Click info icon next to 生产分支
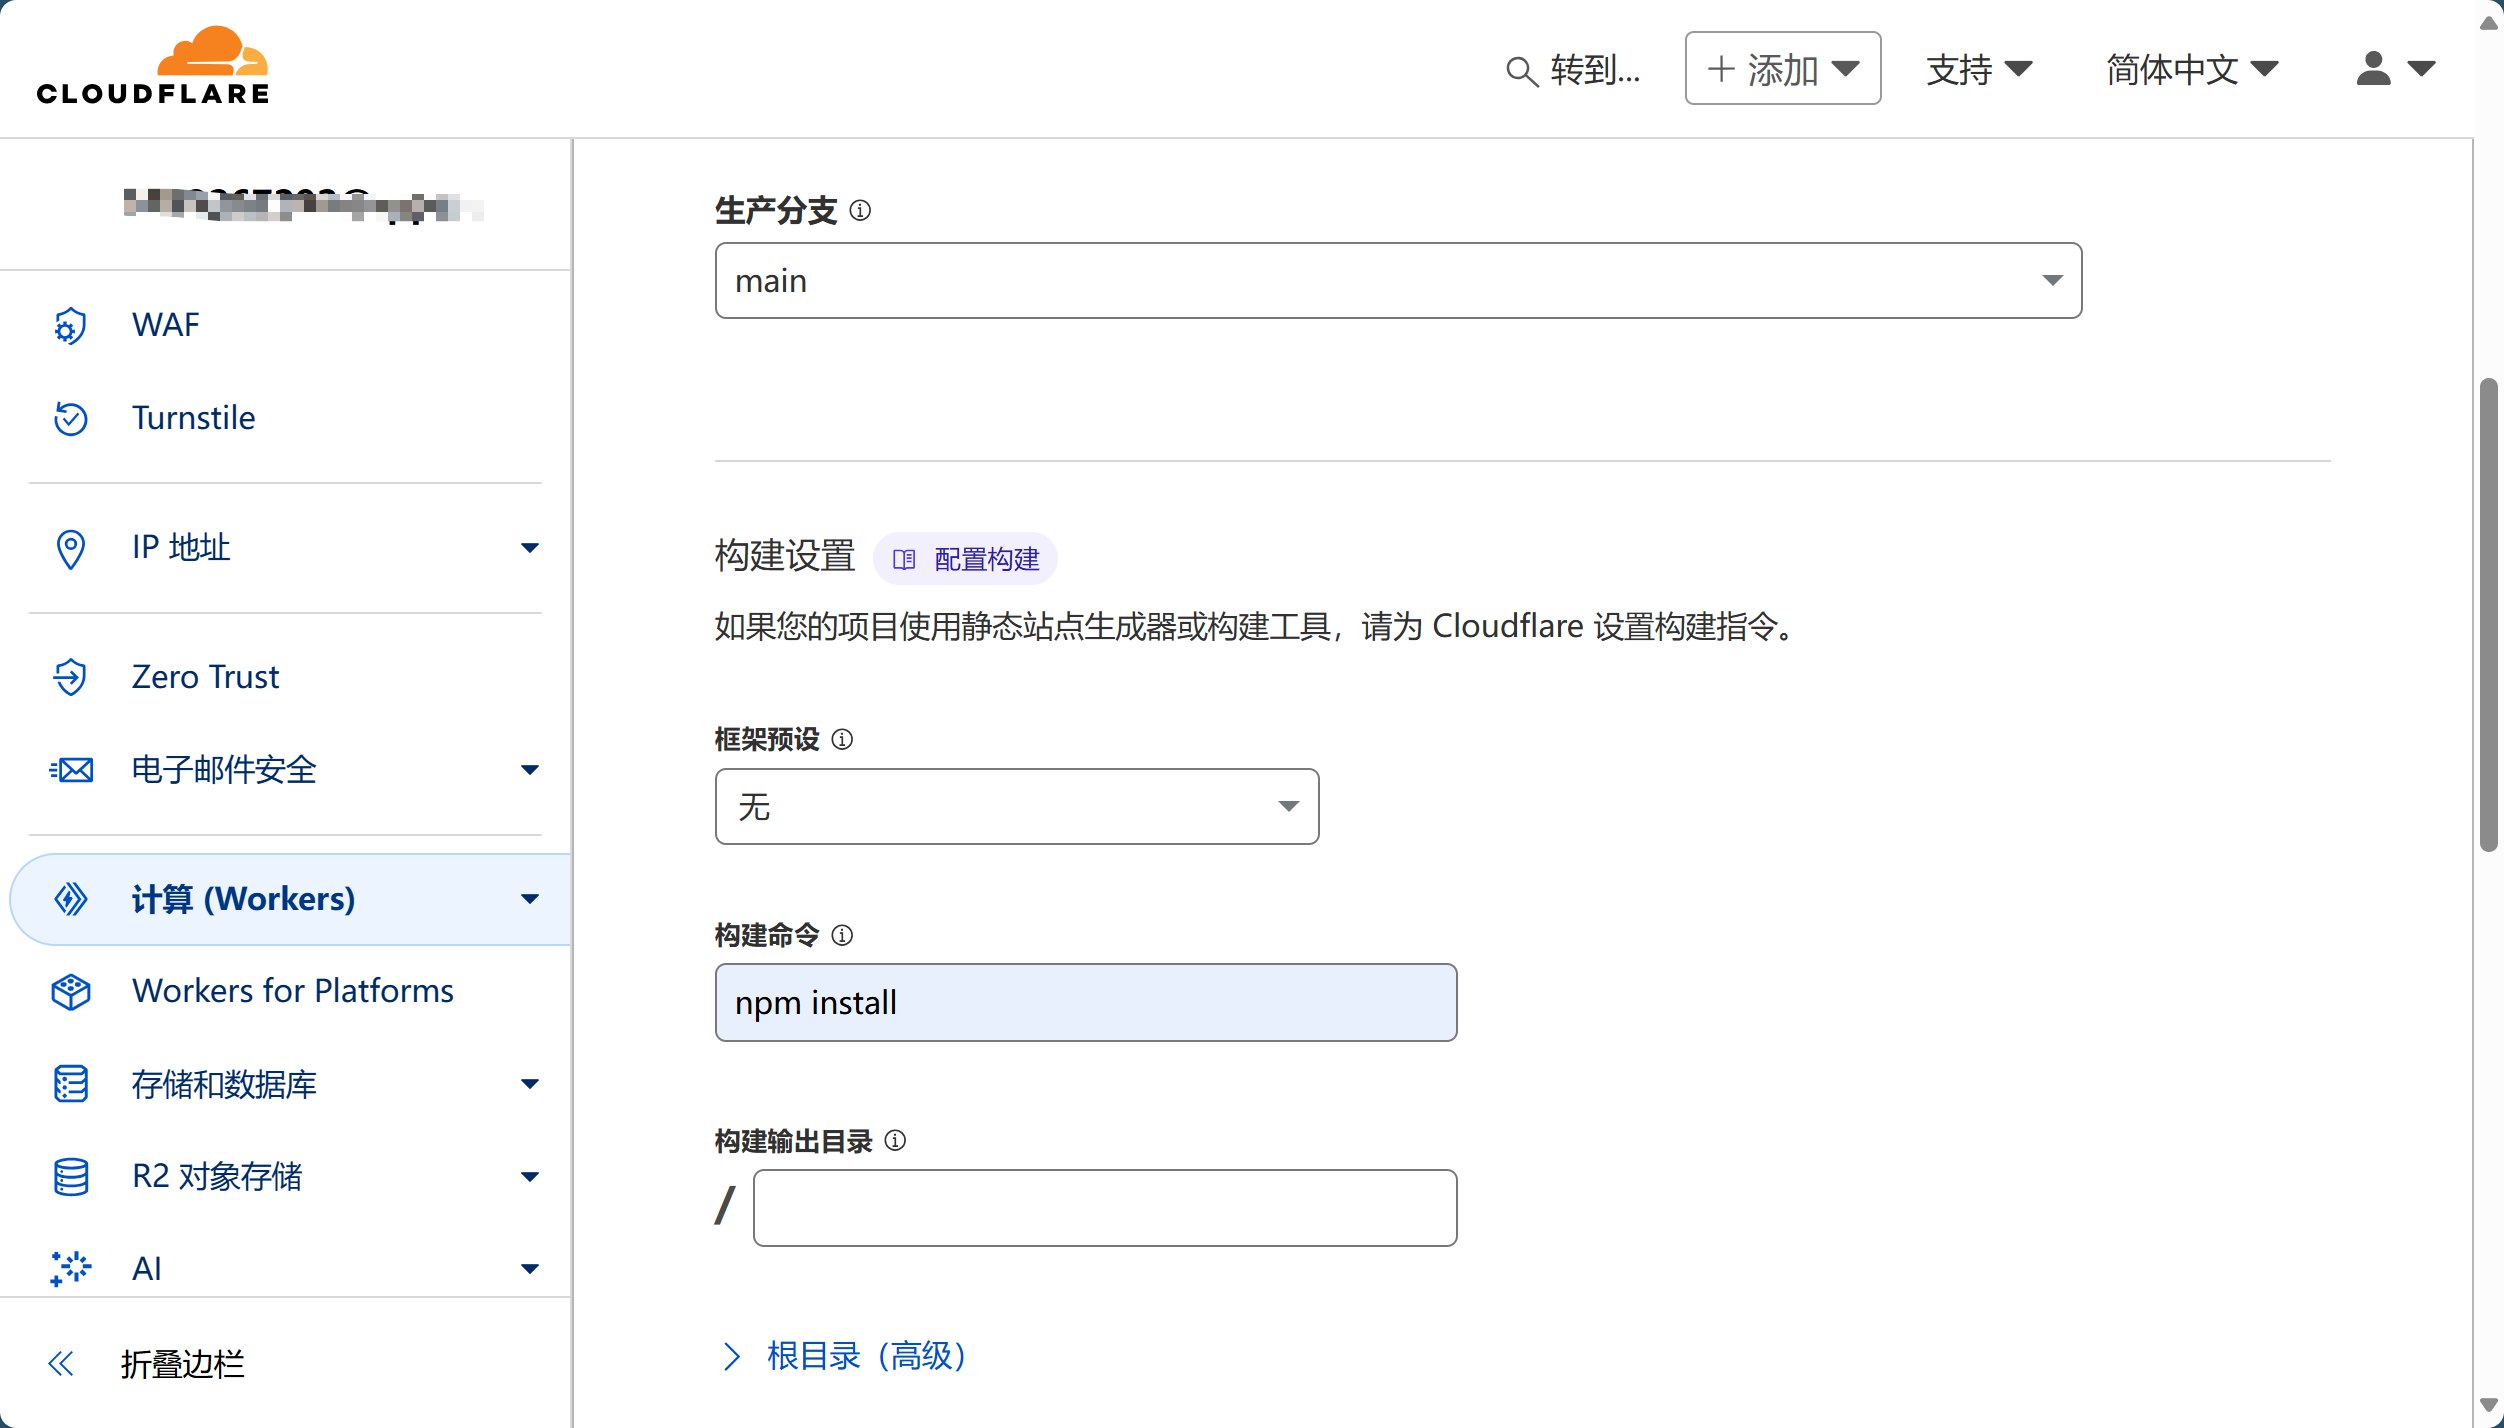Image resolution: width=2504 pixels, height=1428 pixels. [x=860, y=211]
